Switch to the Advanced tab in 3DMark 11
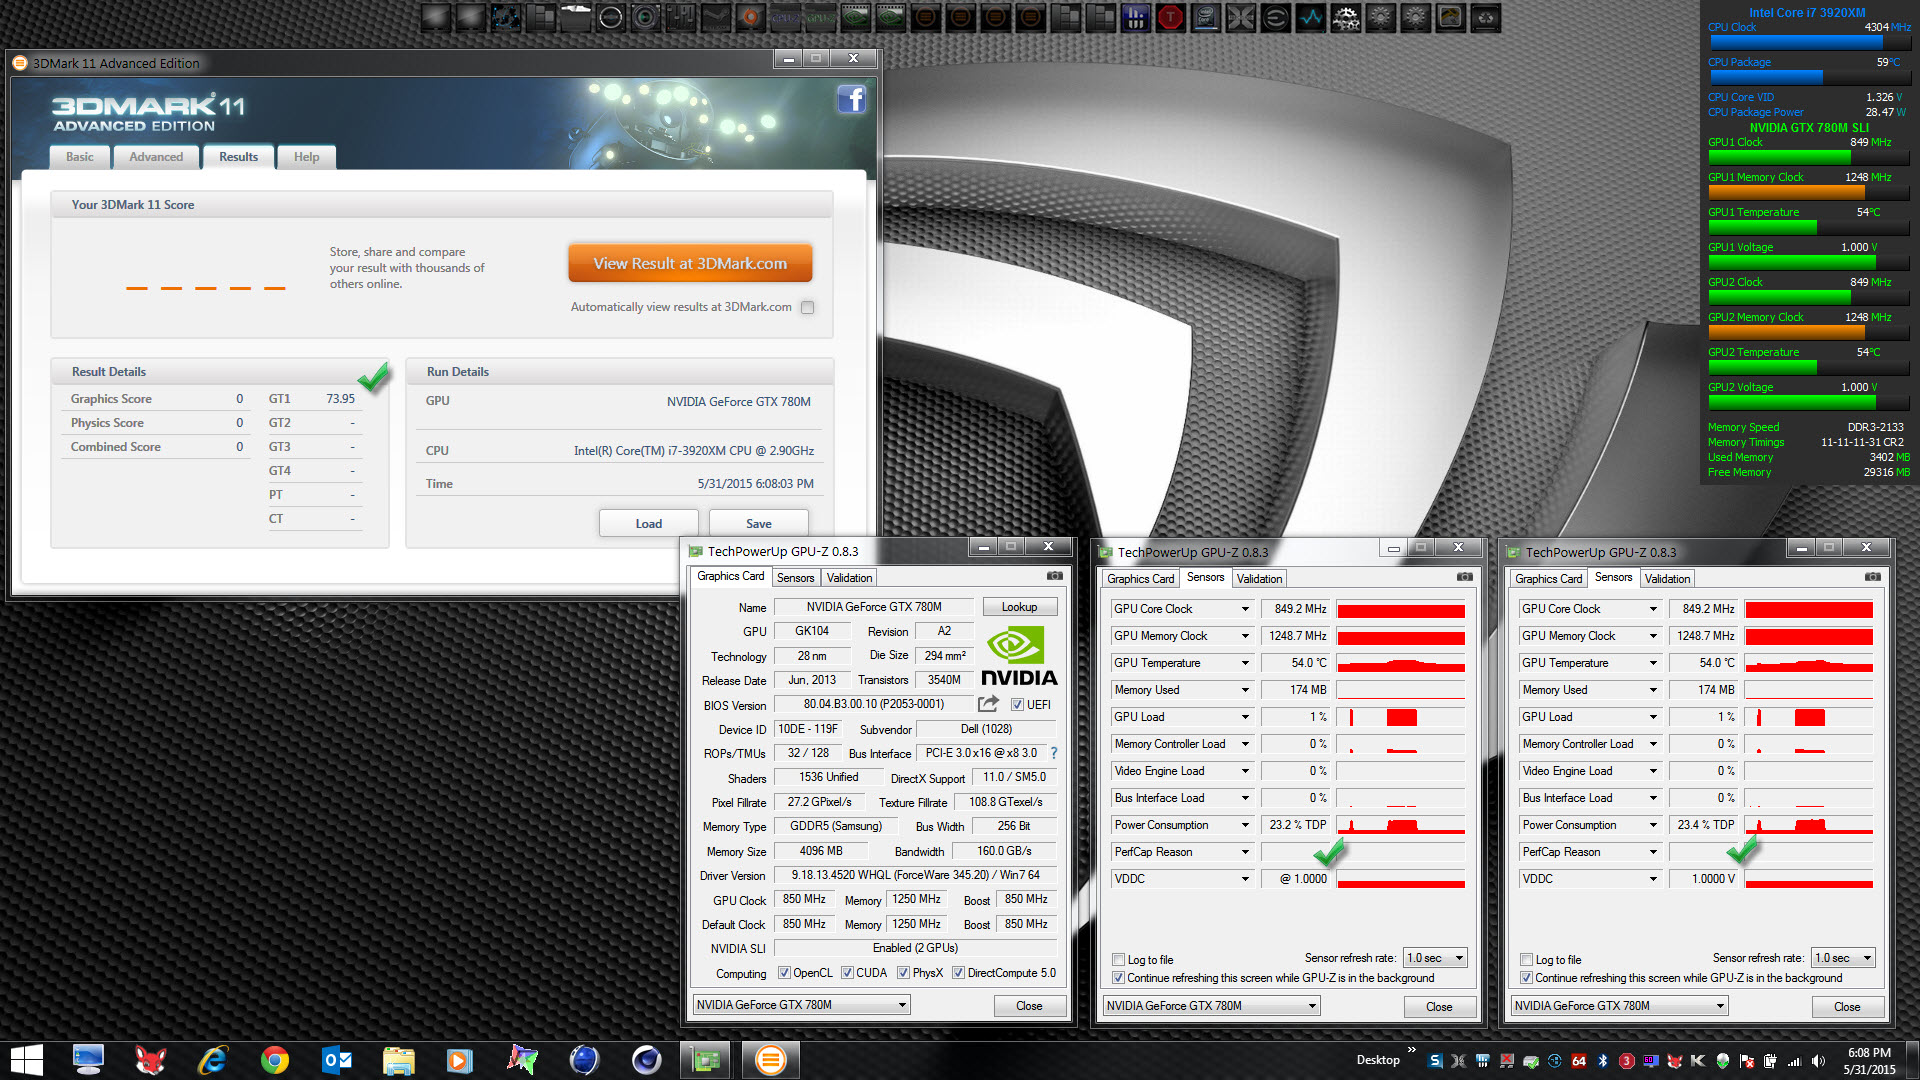The image size is (1920, 1080). 156,157
